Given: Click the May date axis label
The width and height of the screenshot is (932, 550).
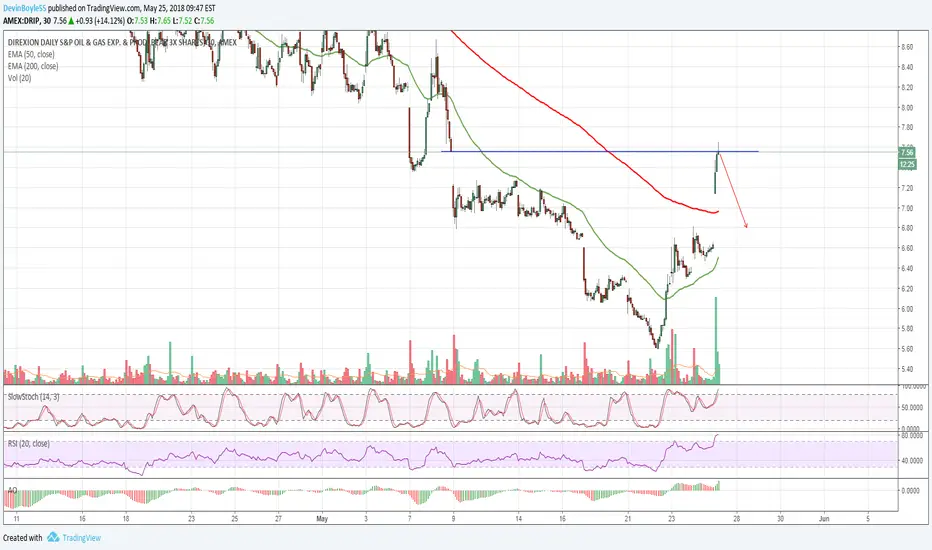Looking at the screenshot, I should tap(322, 518).
